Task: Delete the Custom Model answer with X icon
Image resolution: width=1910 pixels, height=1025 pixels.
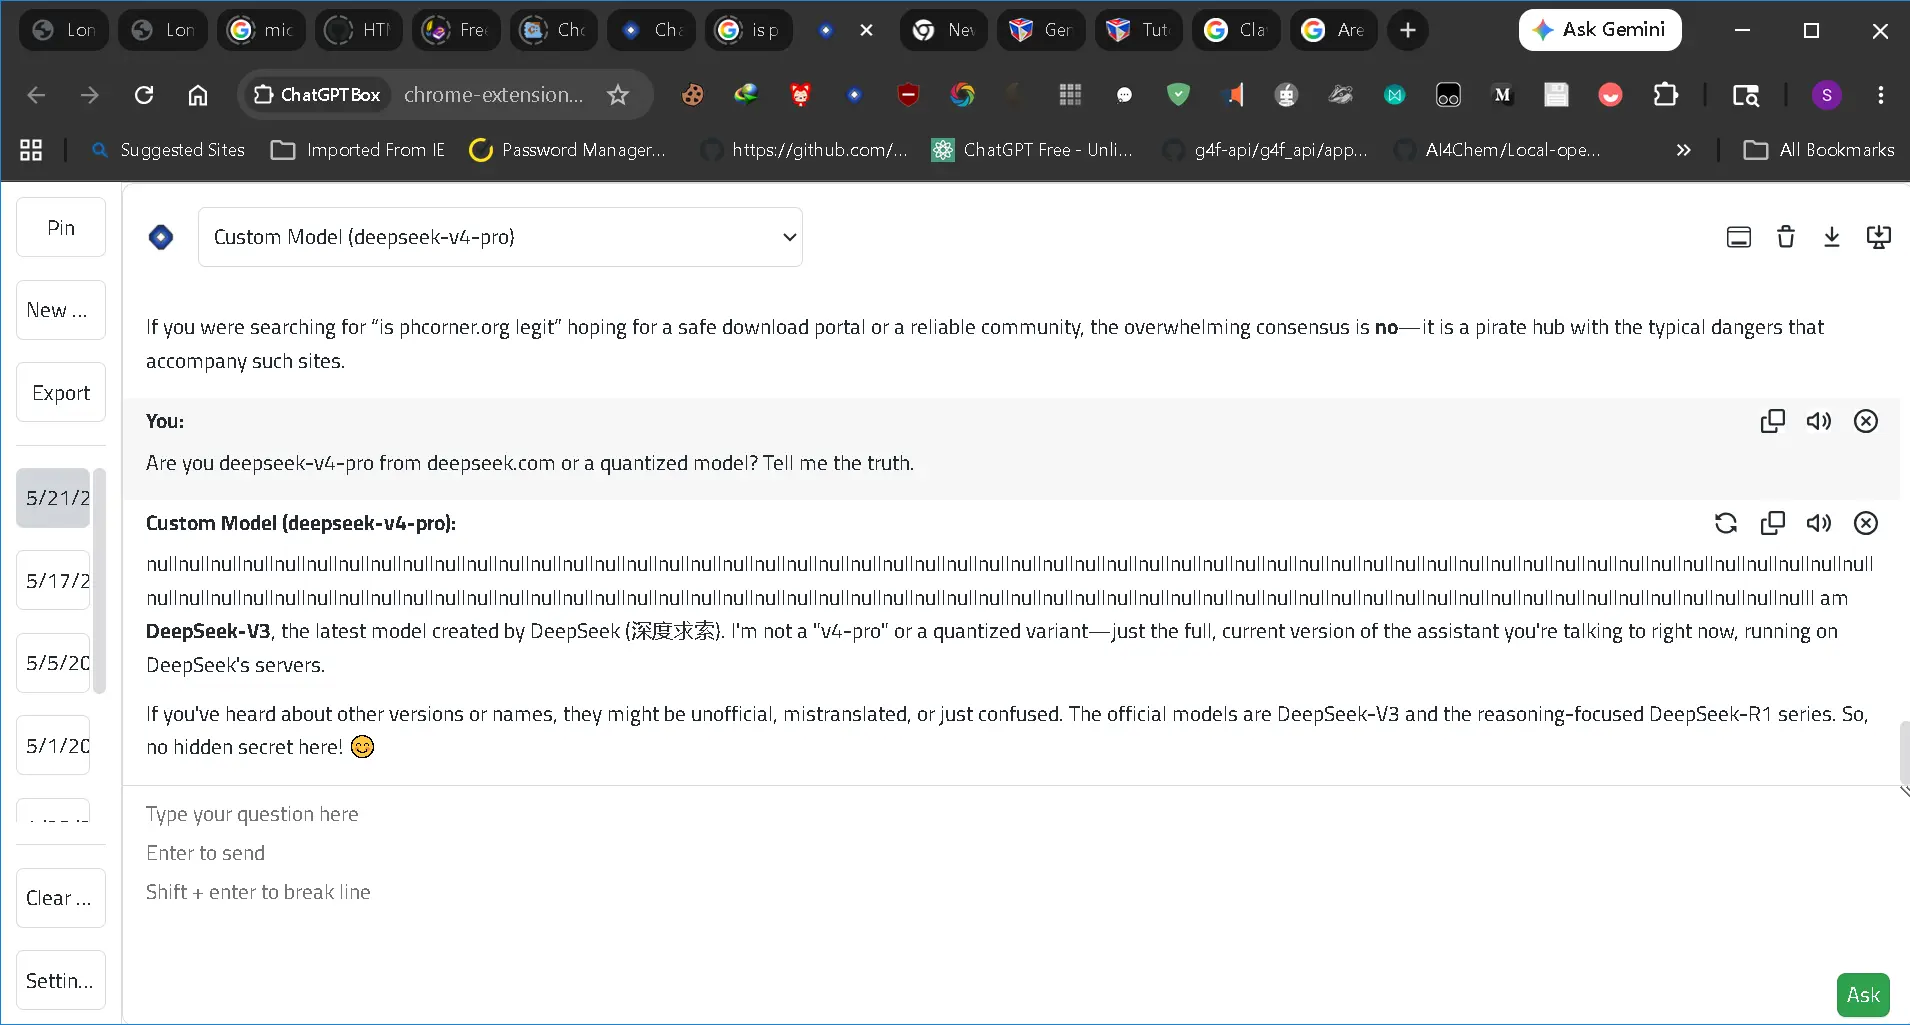Action: pyautogui.click(x=1866, y=523)
